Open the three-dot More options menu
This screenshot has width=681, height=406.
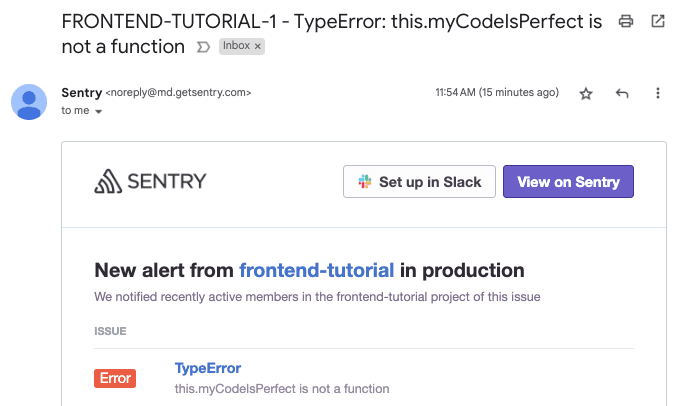tap(658, 93)
